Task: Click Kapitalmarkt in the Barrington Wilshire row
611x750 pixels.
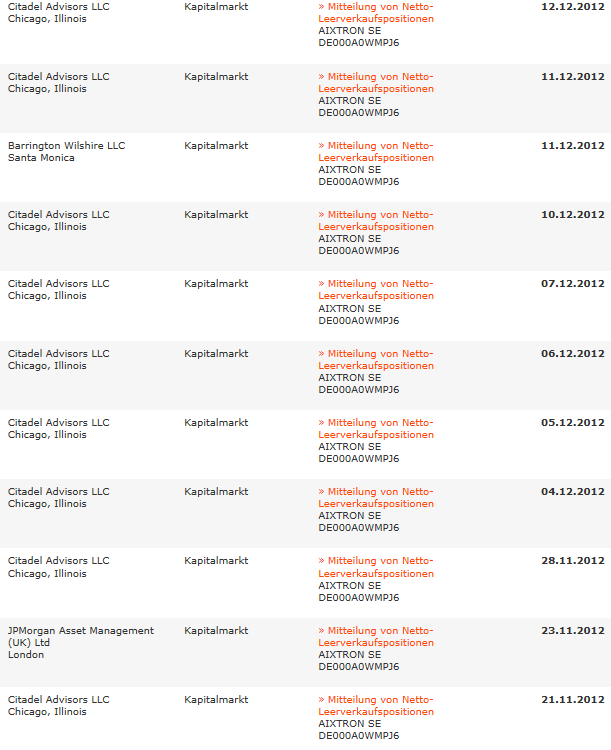Action: (x=216, y=145)
